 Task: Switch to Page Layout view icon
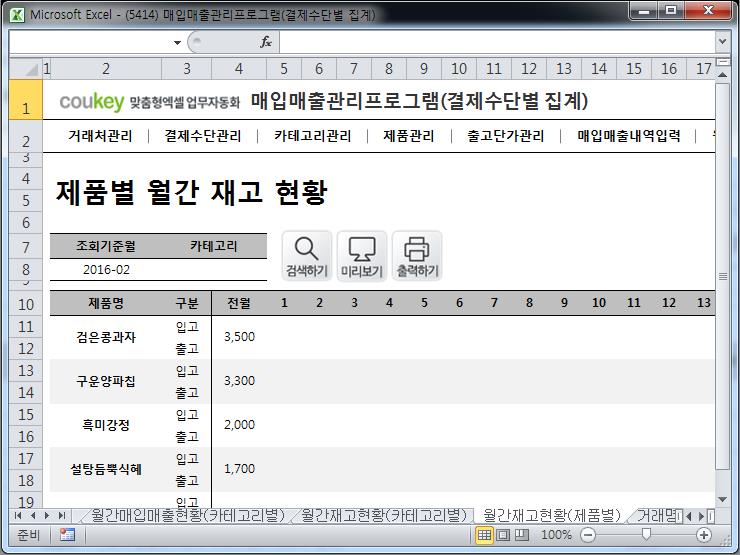[503, 535]
